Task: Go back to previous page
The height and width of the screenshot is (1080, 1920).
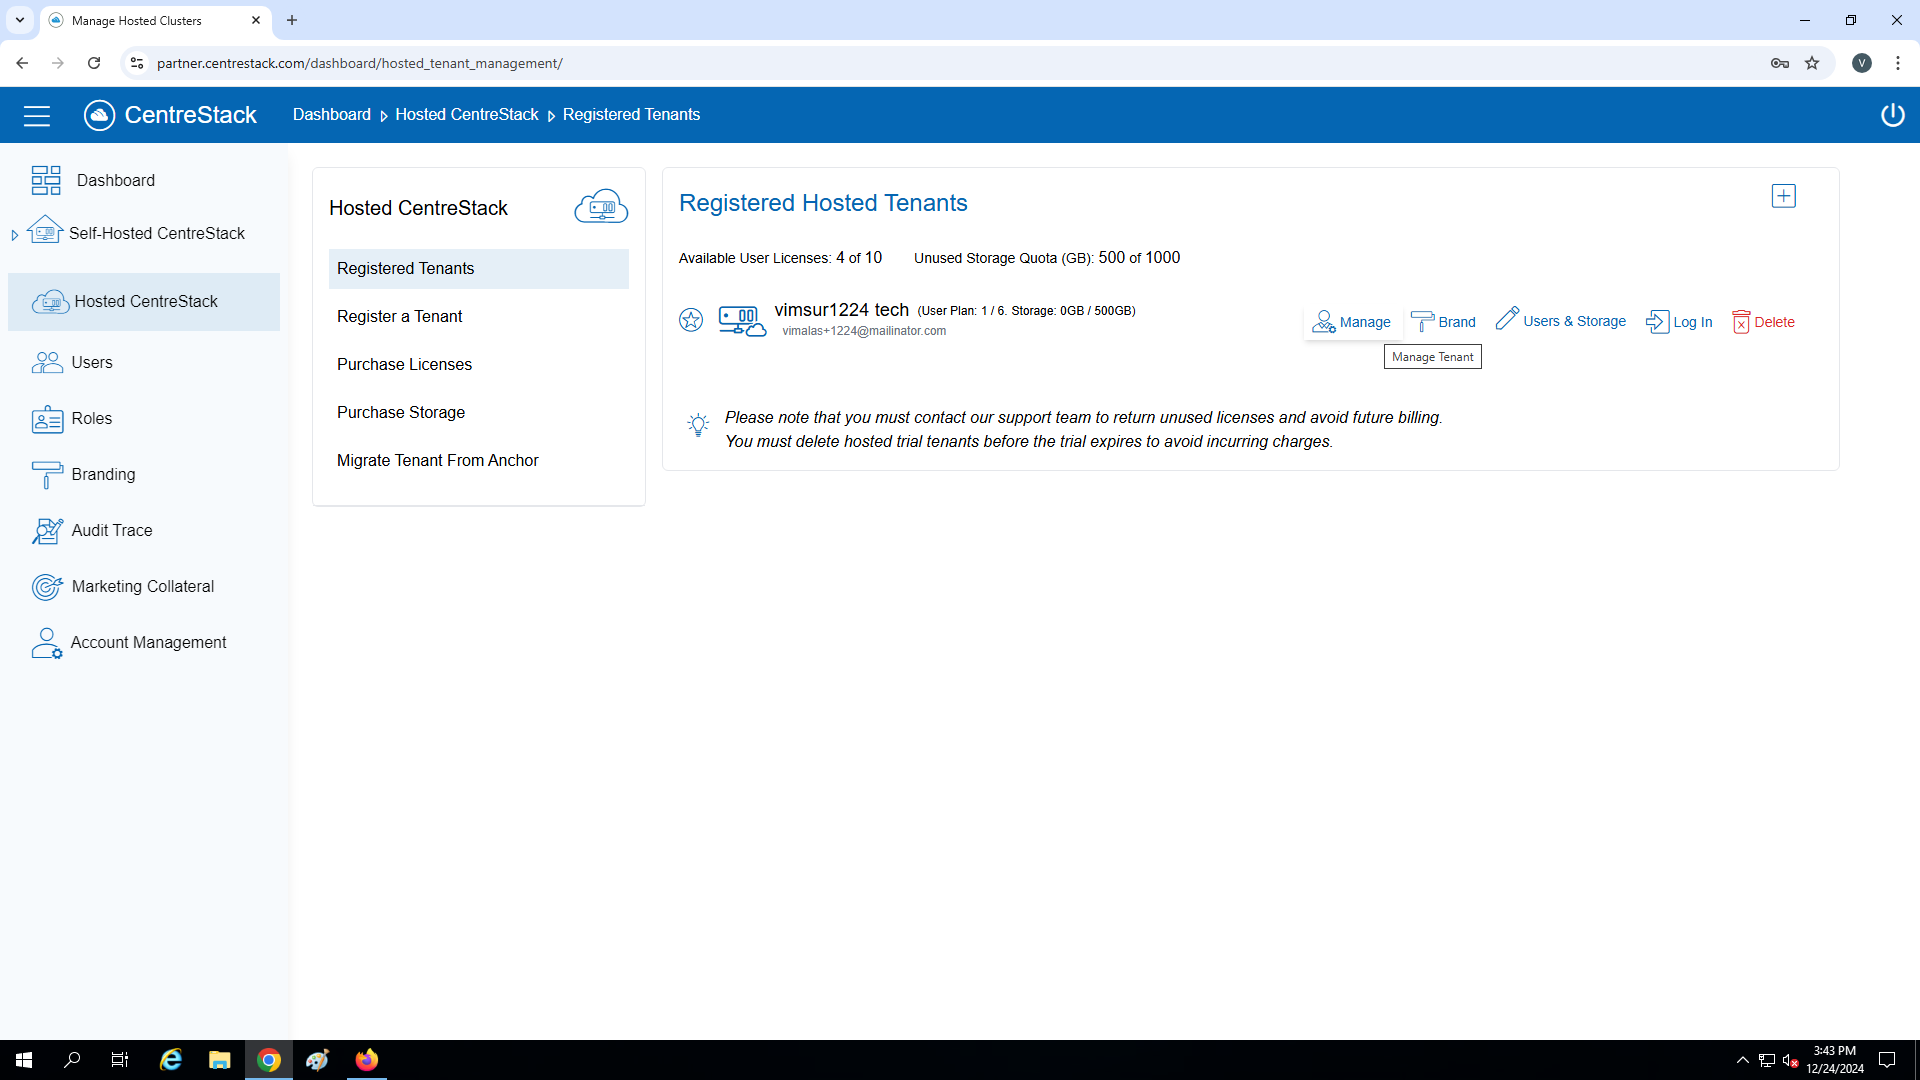Action: [x=22, y=63]
